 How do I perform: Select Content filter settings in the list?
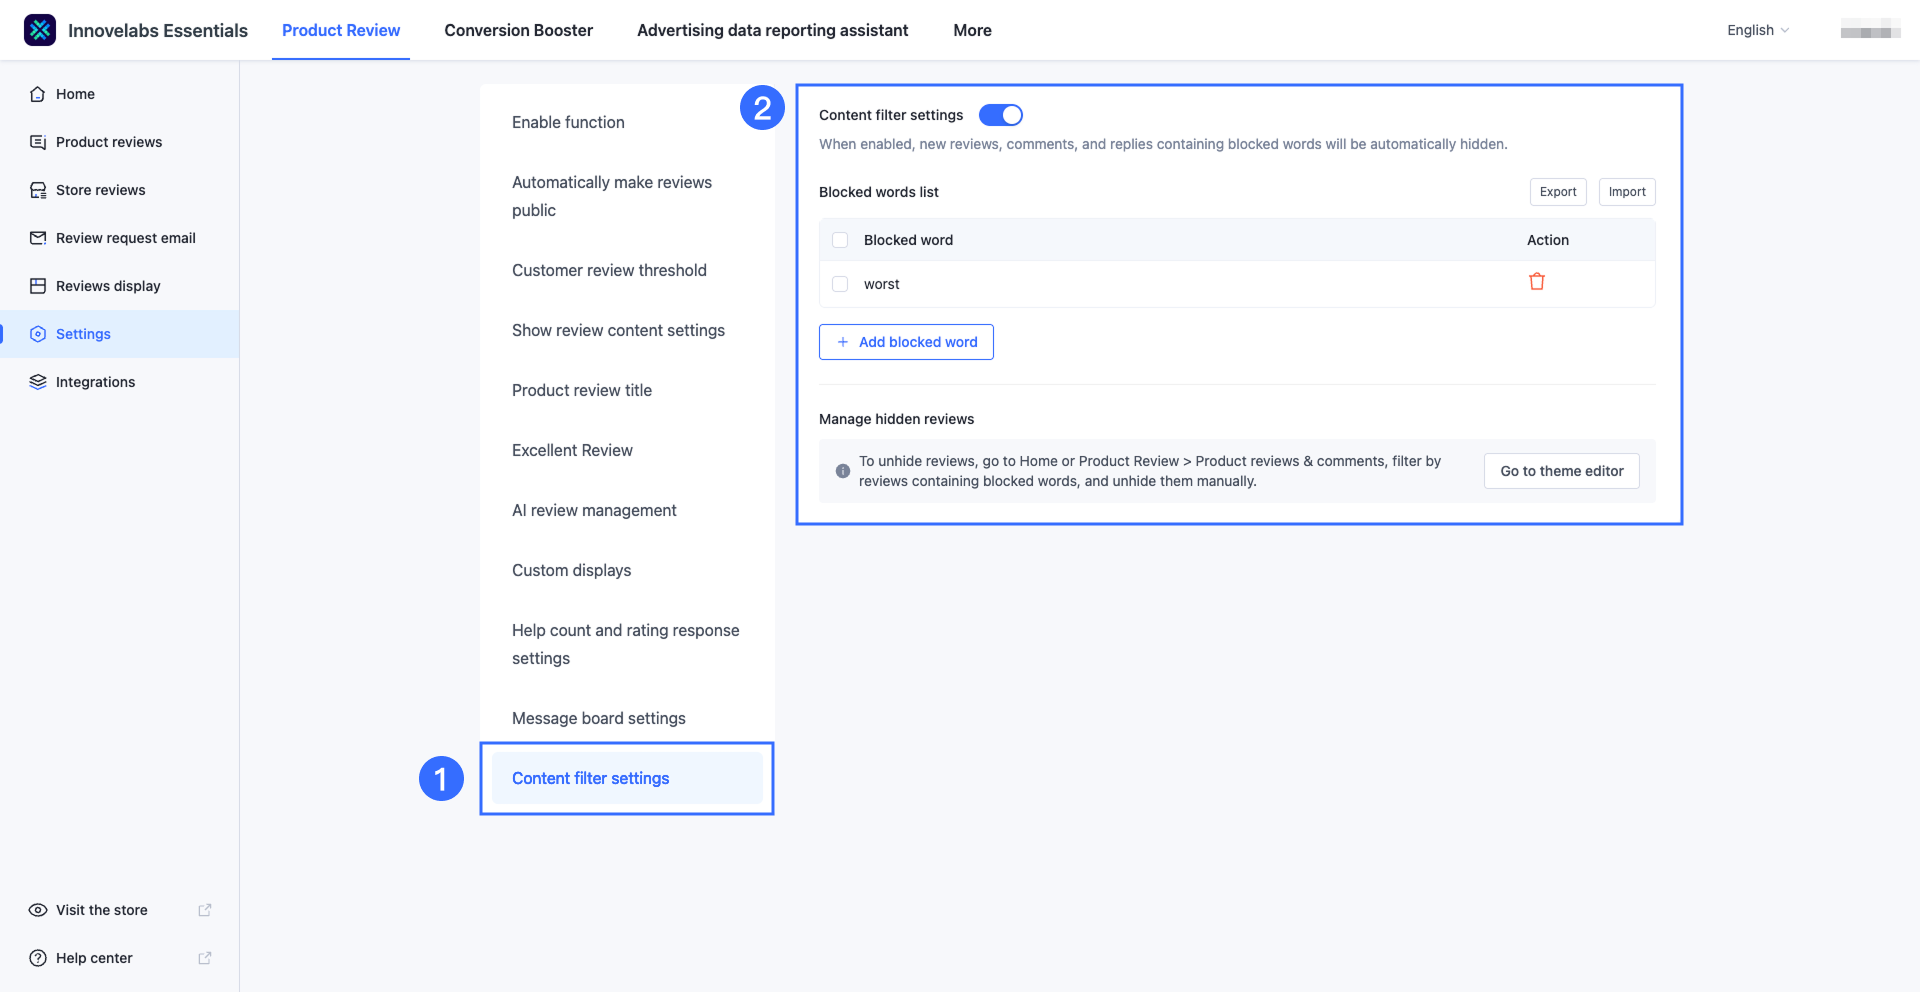point(627,778)
